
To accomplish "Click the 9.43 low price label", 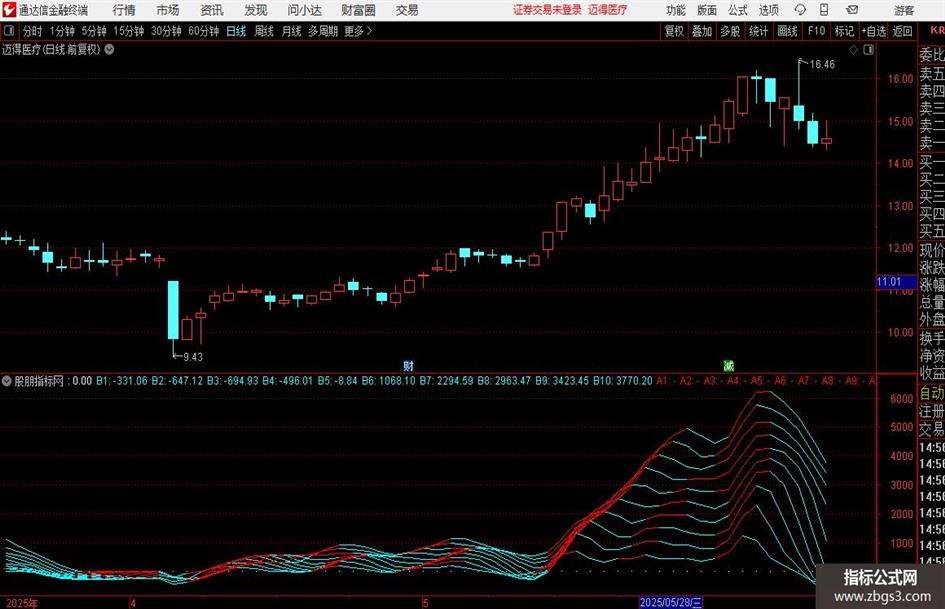I will pos(193,357).
